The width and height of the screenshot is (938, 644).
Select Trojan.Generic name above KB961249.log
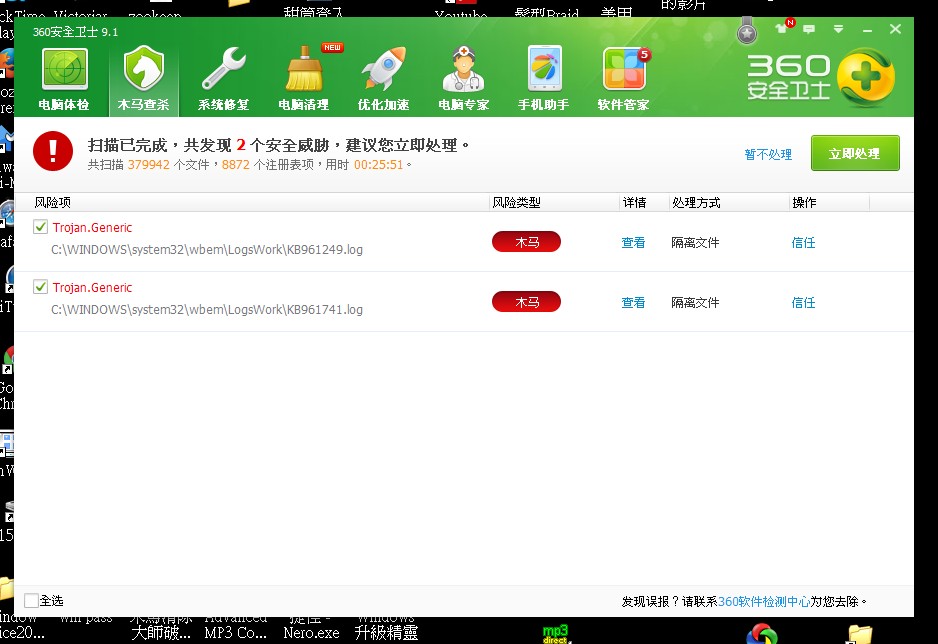click(92, 227)
